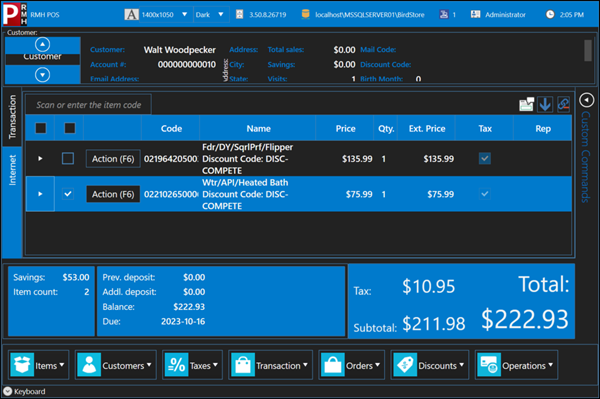
Task: Click account number 000000000010
Action: (x=187, y=64)
